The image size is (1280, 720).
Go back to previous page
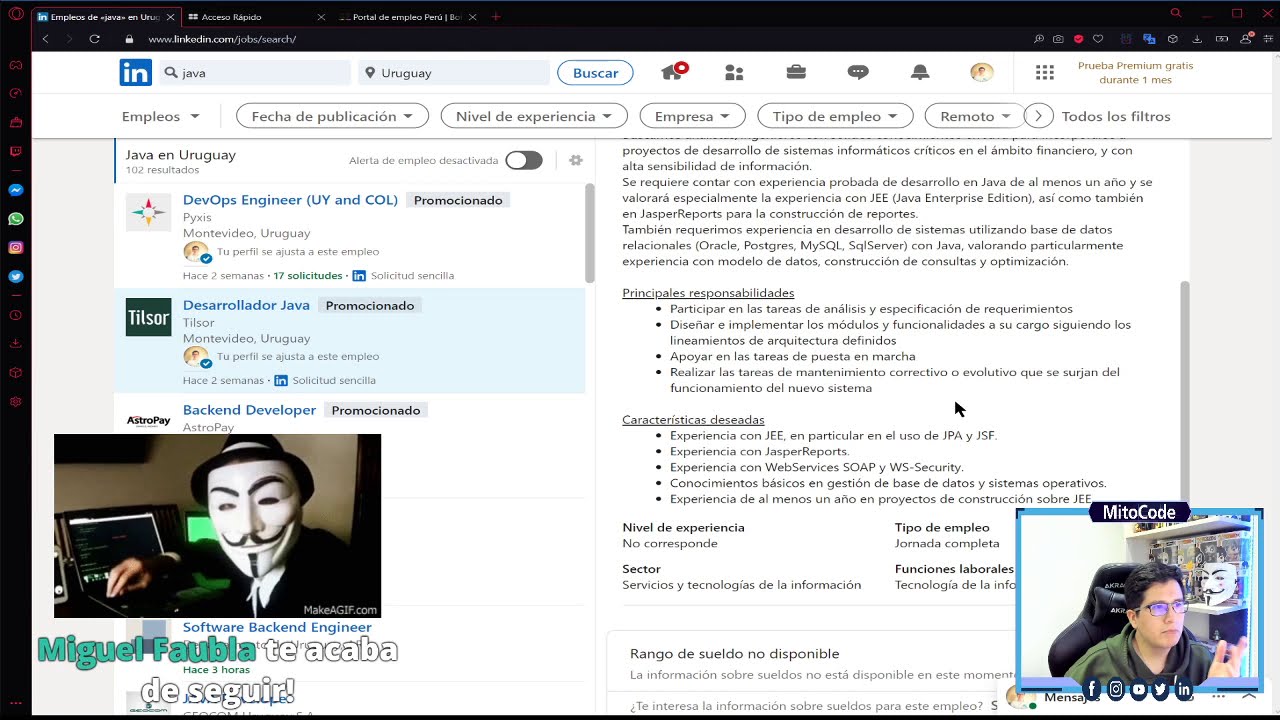click(45, 39)
